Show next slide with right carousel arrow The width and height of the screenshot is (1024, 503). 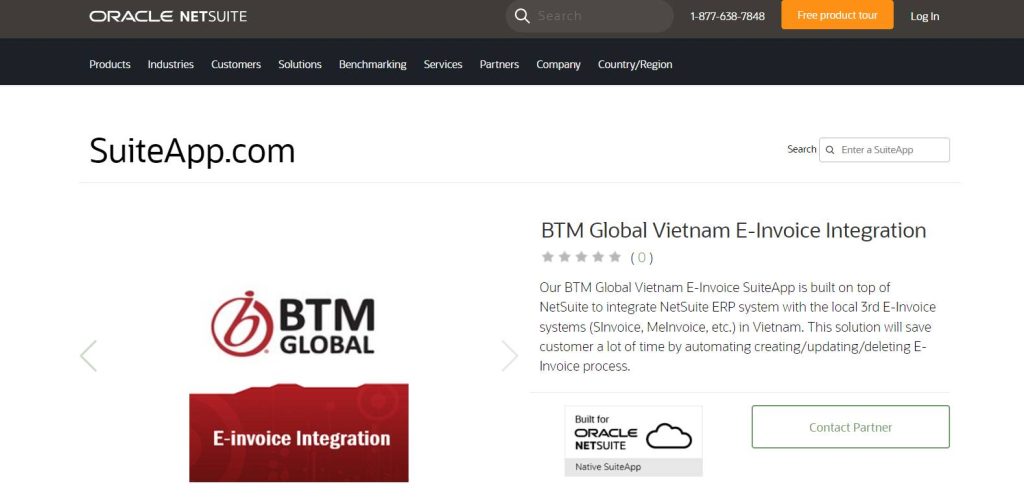pyautogui.click(x=509, y=356)
